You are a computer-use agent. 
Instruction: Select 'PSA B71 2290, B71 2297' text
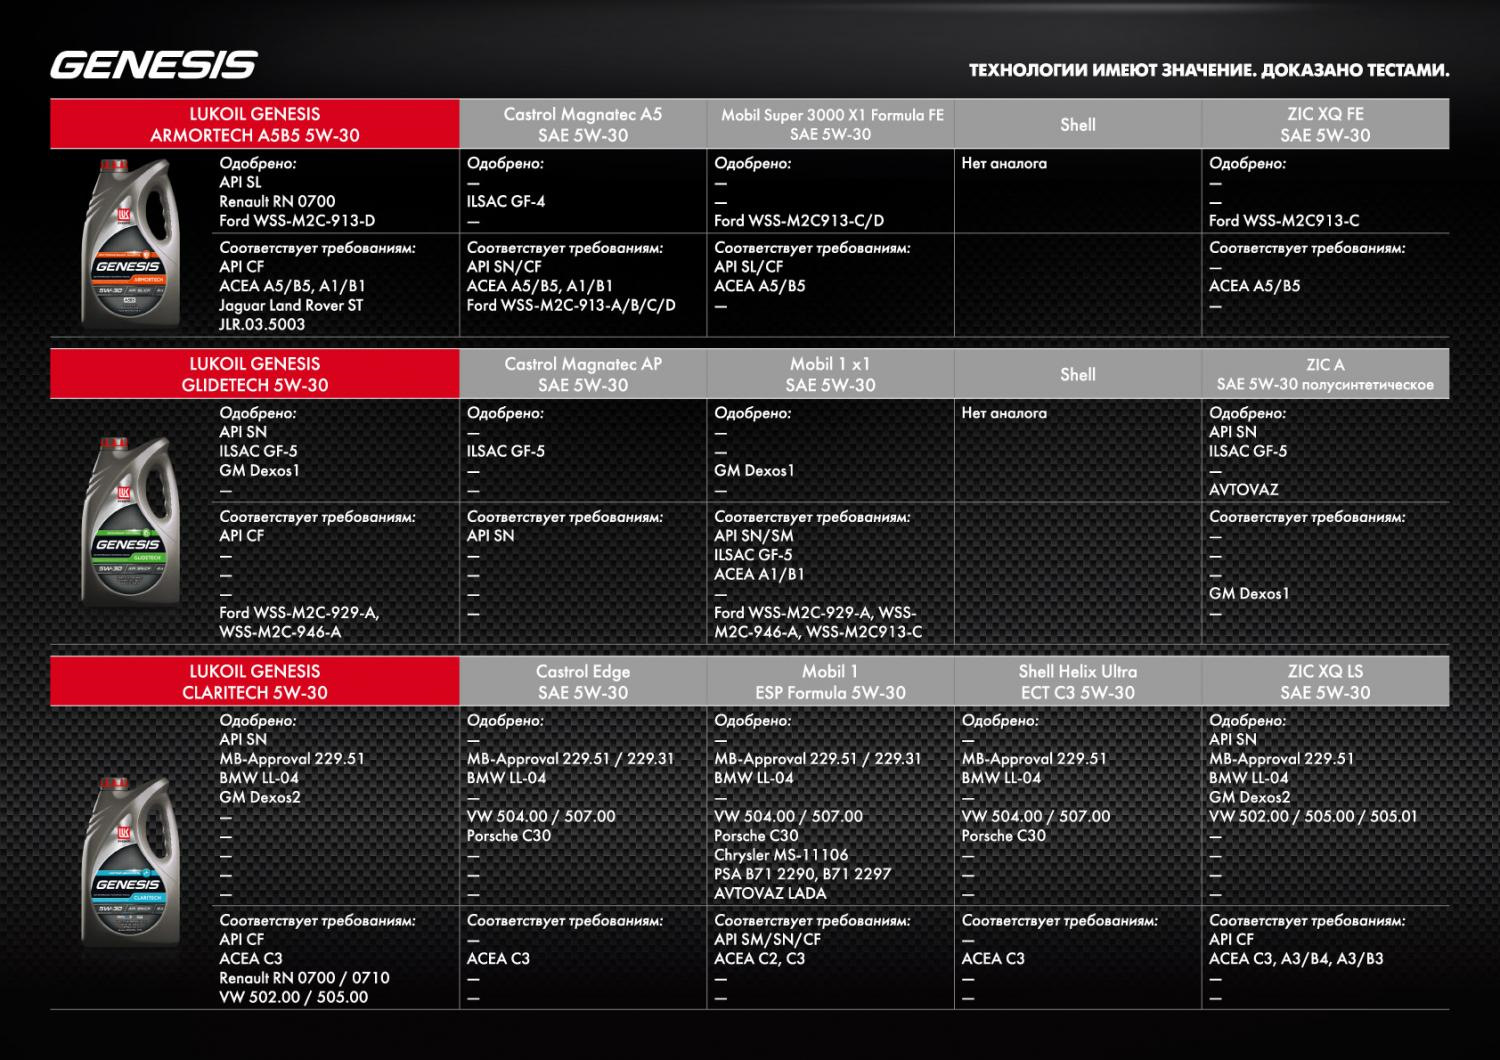tap(802, 874)
